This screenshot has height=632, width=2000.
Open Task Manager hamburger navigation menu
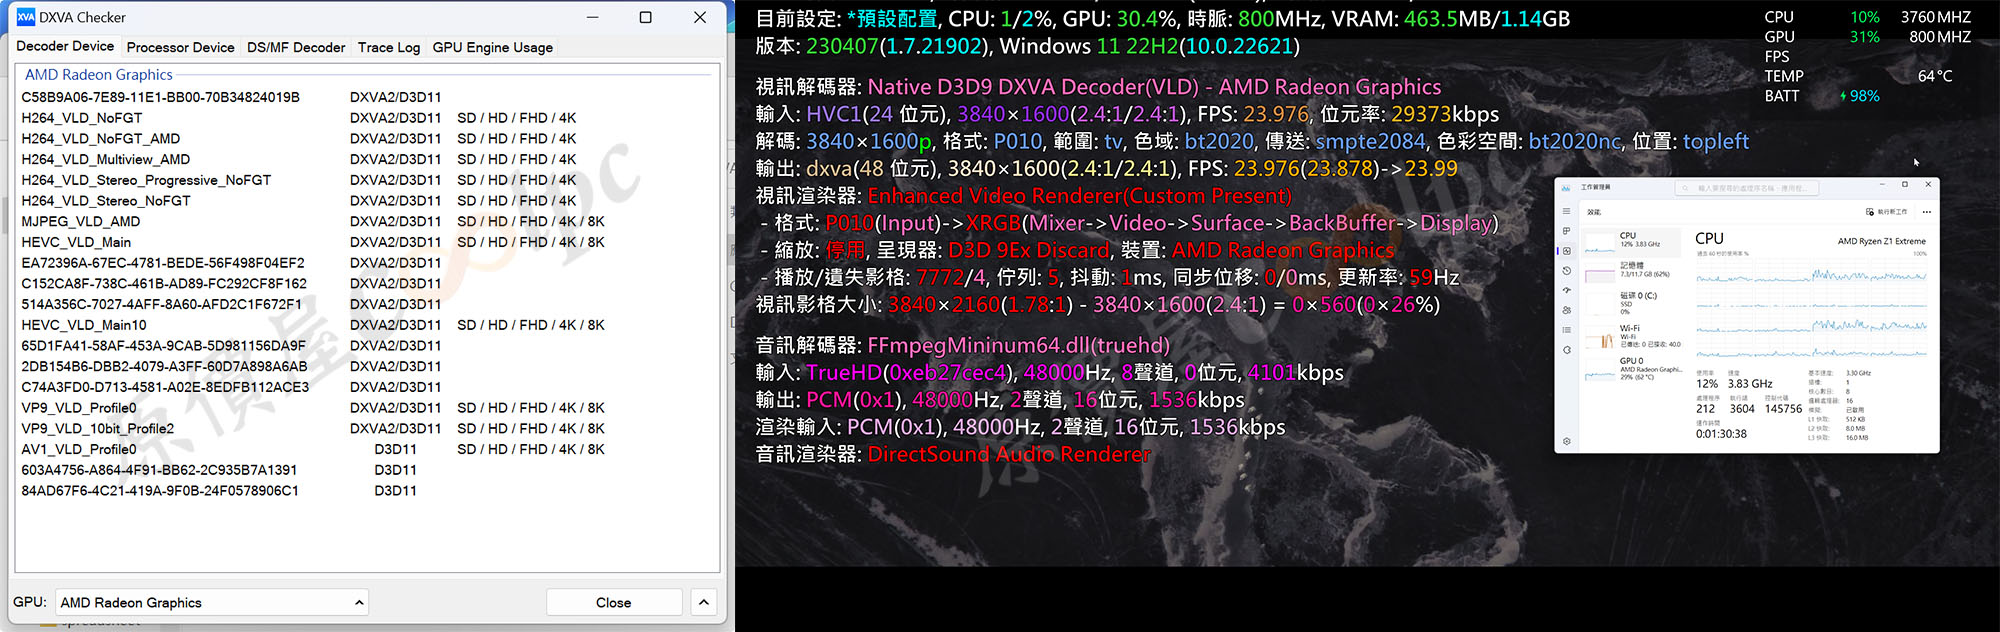coord(1566,211)
